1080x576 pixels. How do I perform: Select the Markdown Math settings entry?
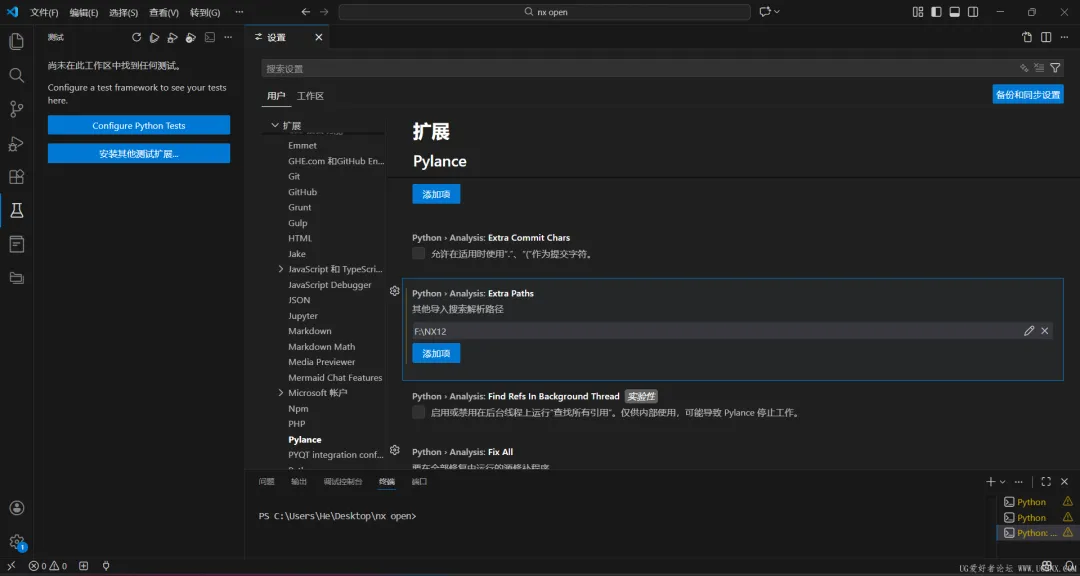tap(322, 347)
